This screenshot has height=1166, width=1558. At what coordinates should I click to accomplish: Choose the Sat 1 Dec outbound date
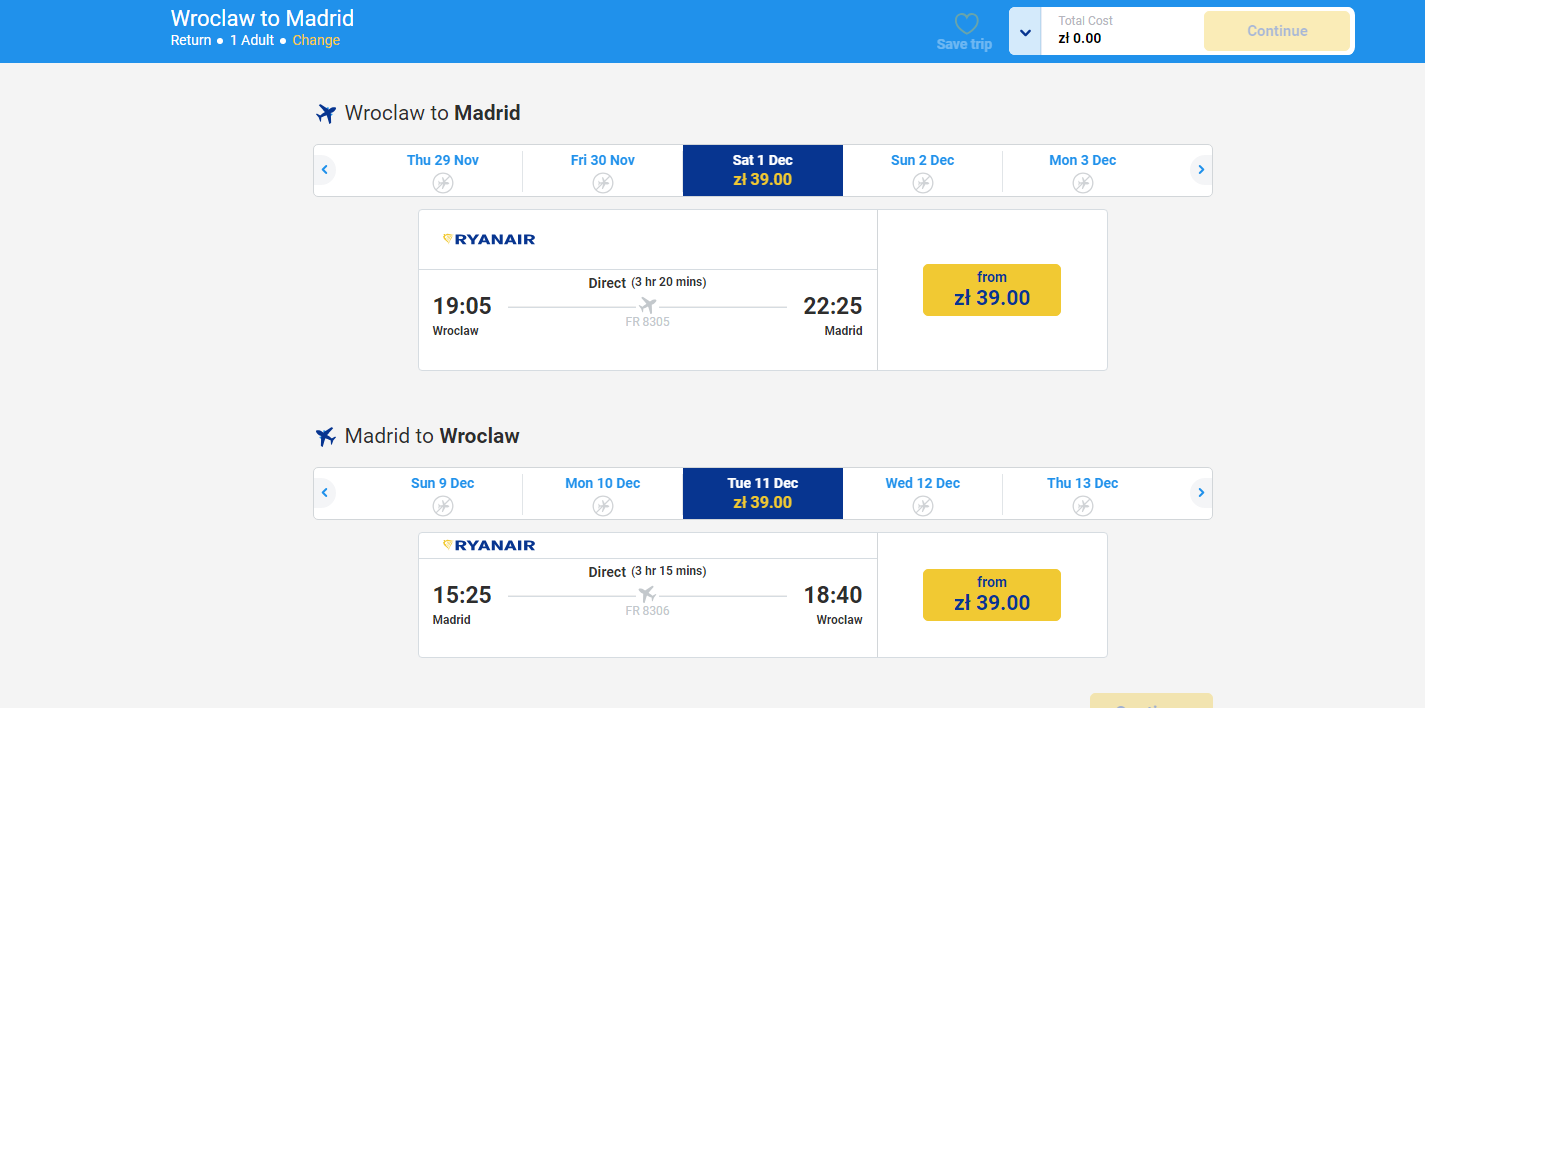(763, 171)
